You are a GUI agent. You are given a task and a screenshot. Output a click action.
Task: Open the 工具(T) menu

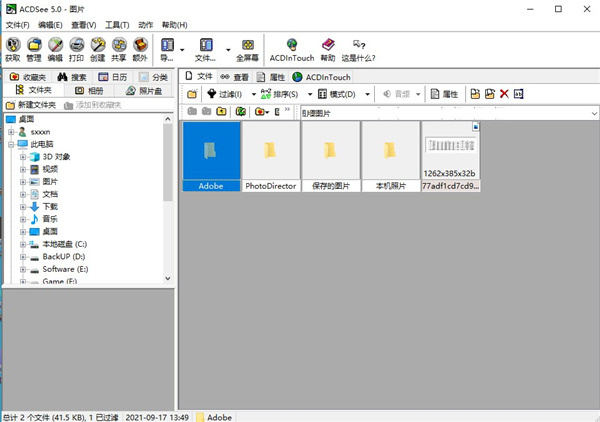pyautogui.click(x=117, y=24)
